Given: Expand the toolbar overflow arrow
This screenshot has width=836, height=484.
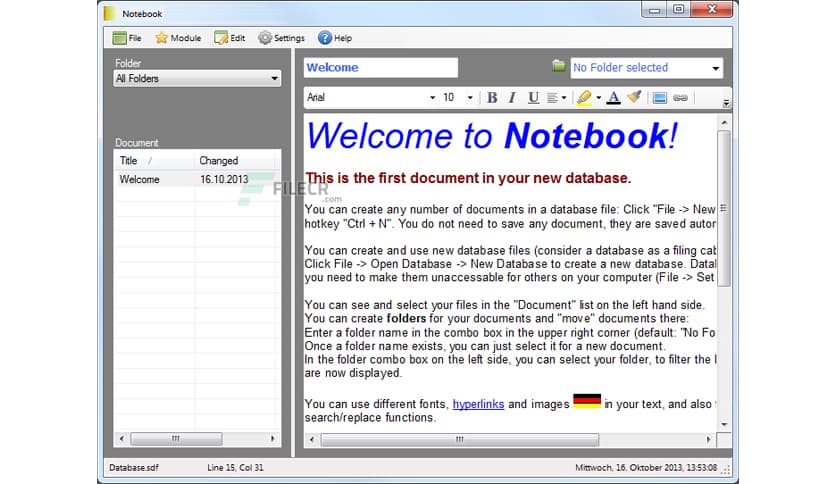Looking at the screenshot, I should [x=726, y=103].
